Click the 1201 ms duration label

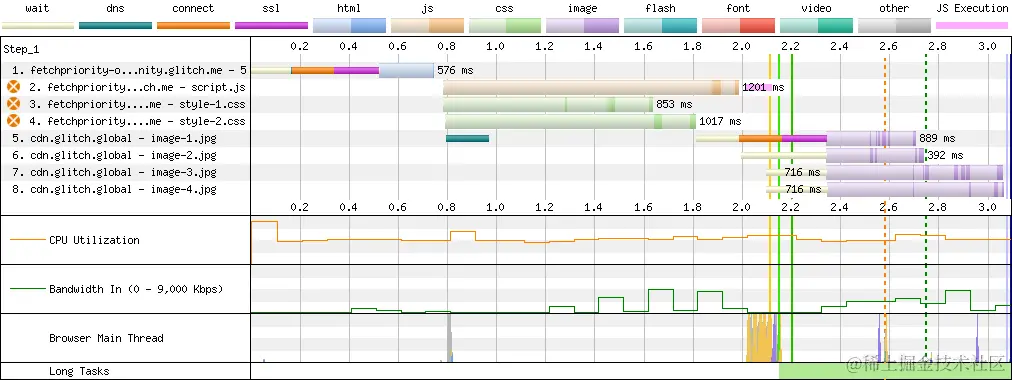click(x=764, y=87)
